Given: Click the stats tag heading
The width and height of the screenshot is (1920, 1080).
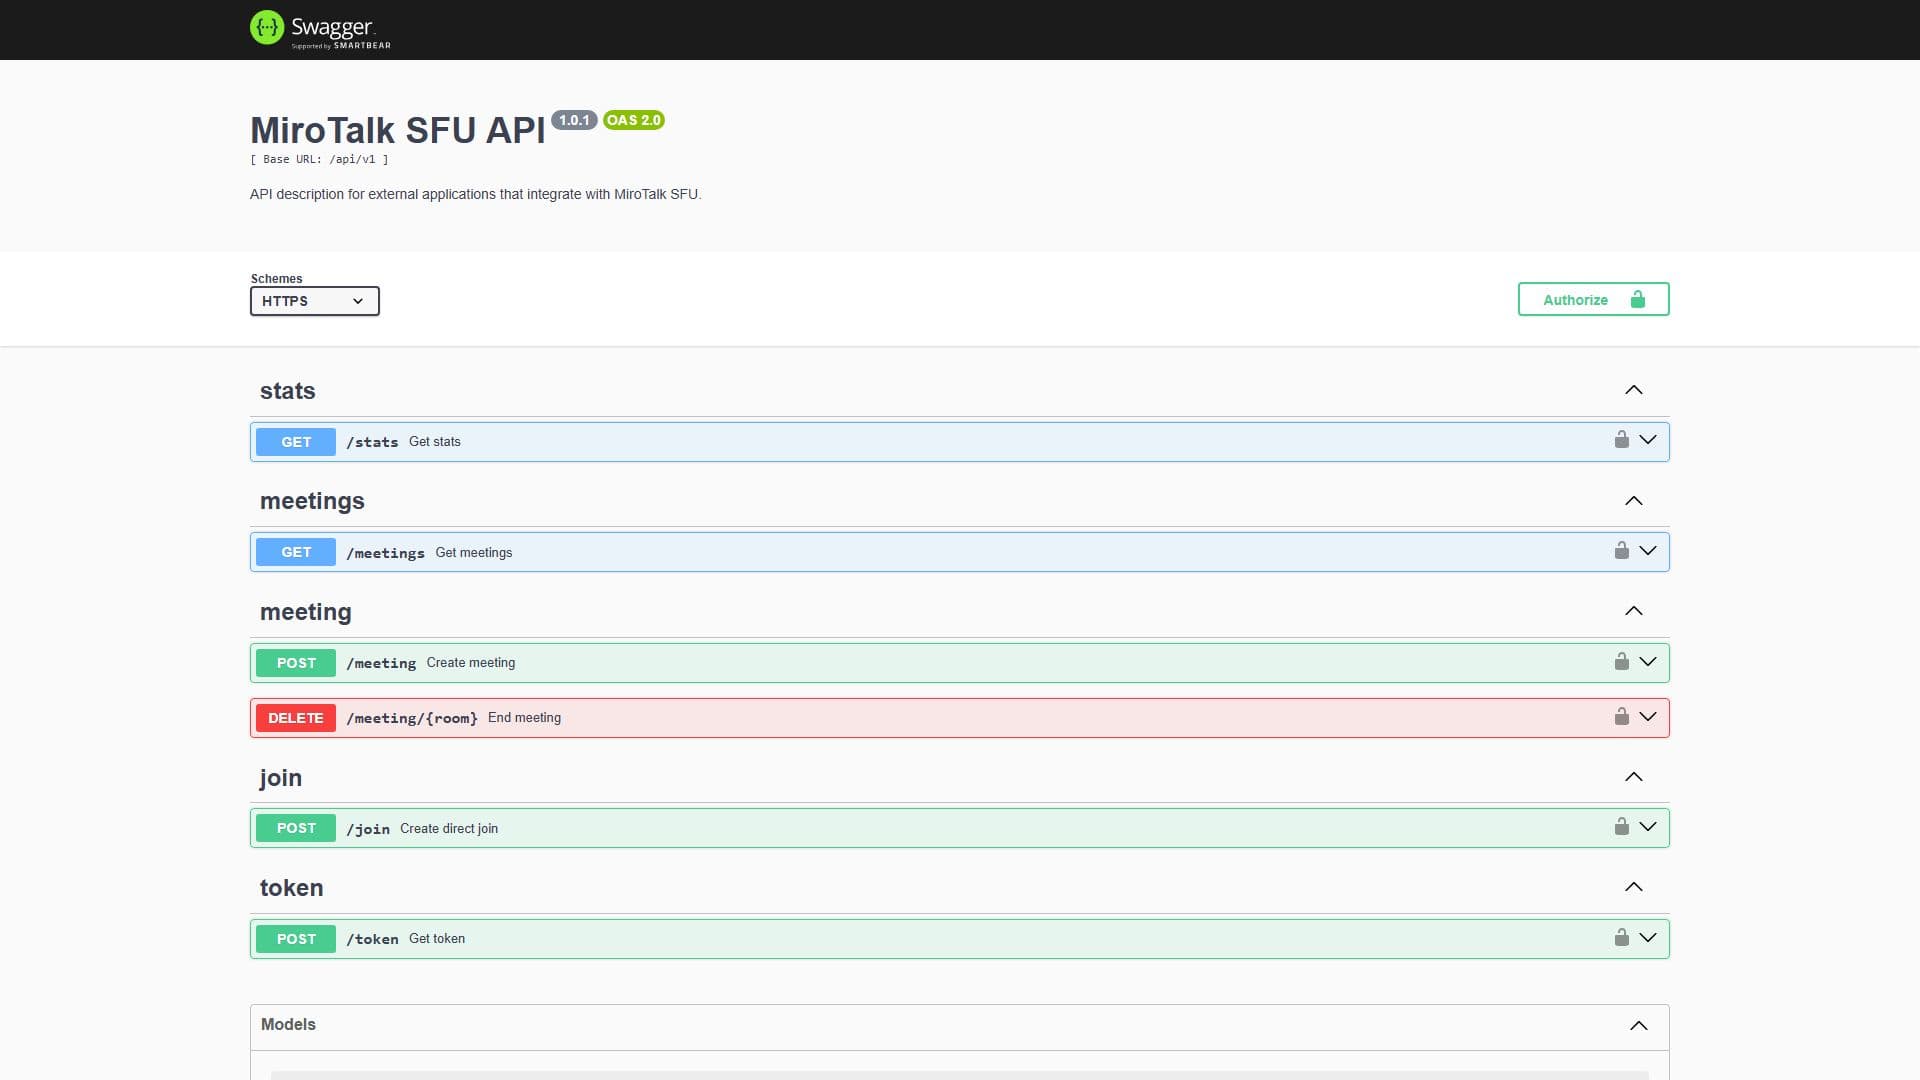Looking at the screenshot, I should coord(288,391).
